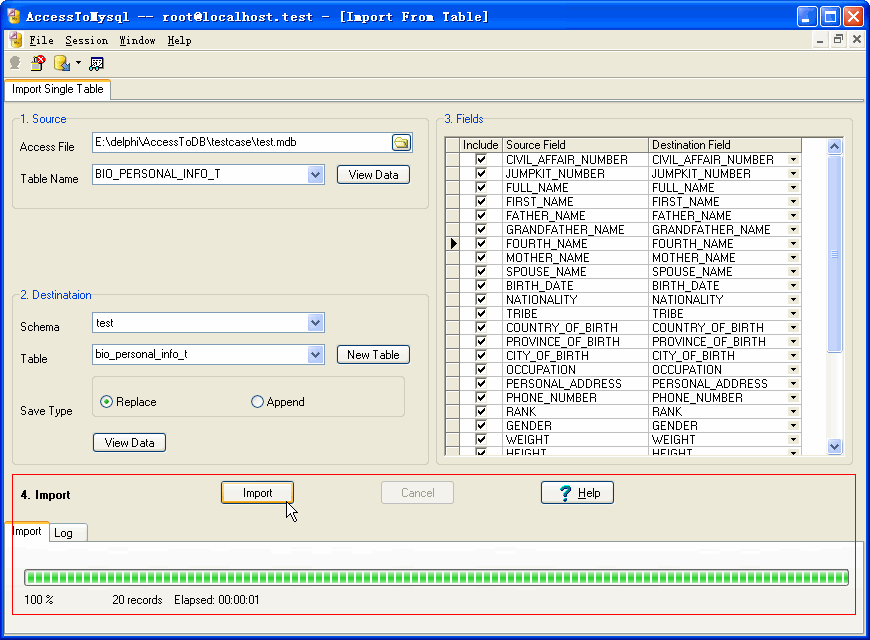Click the database import toolbar icon
The height and width of the screenshot is (640, 870).
pyautogui.click(x=62, y=63)
